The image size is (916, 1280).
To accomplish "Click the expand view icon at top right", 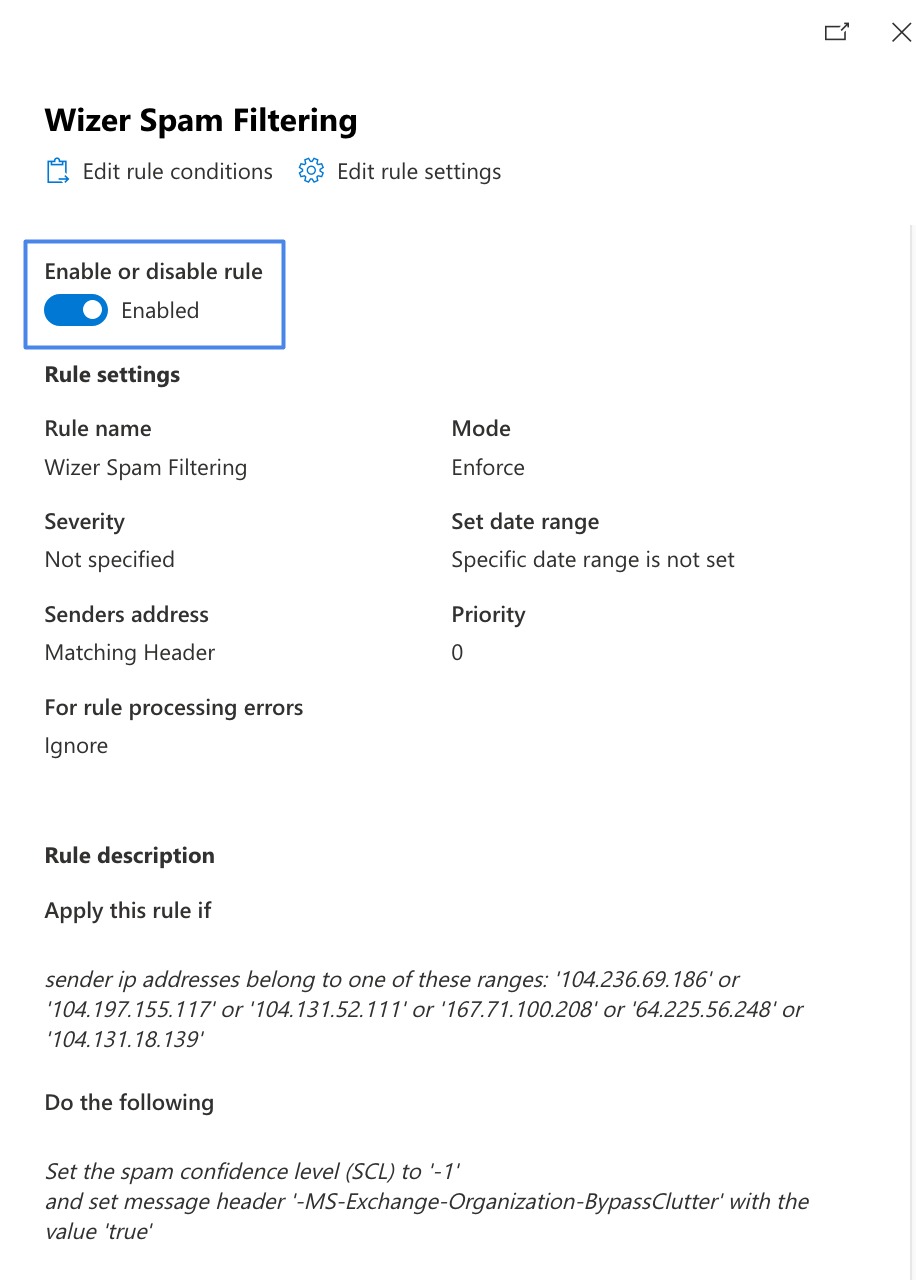I will [836, 32].
